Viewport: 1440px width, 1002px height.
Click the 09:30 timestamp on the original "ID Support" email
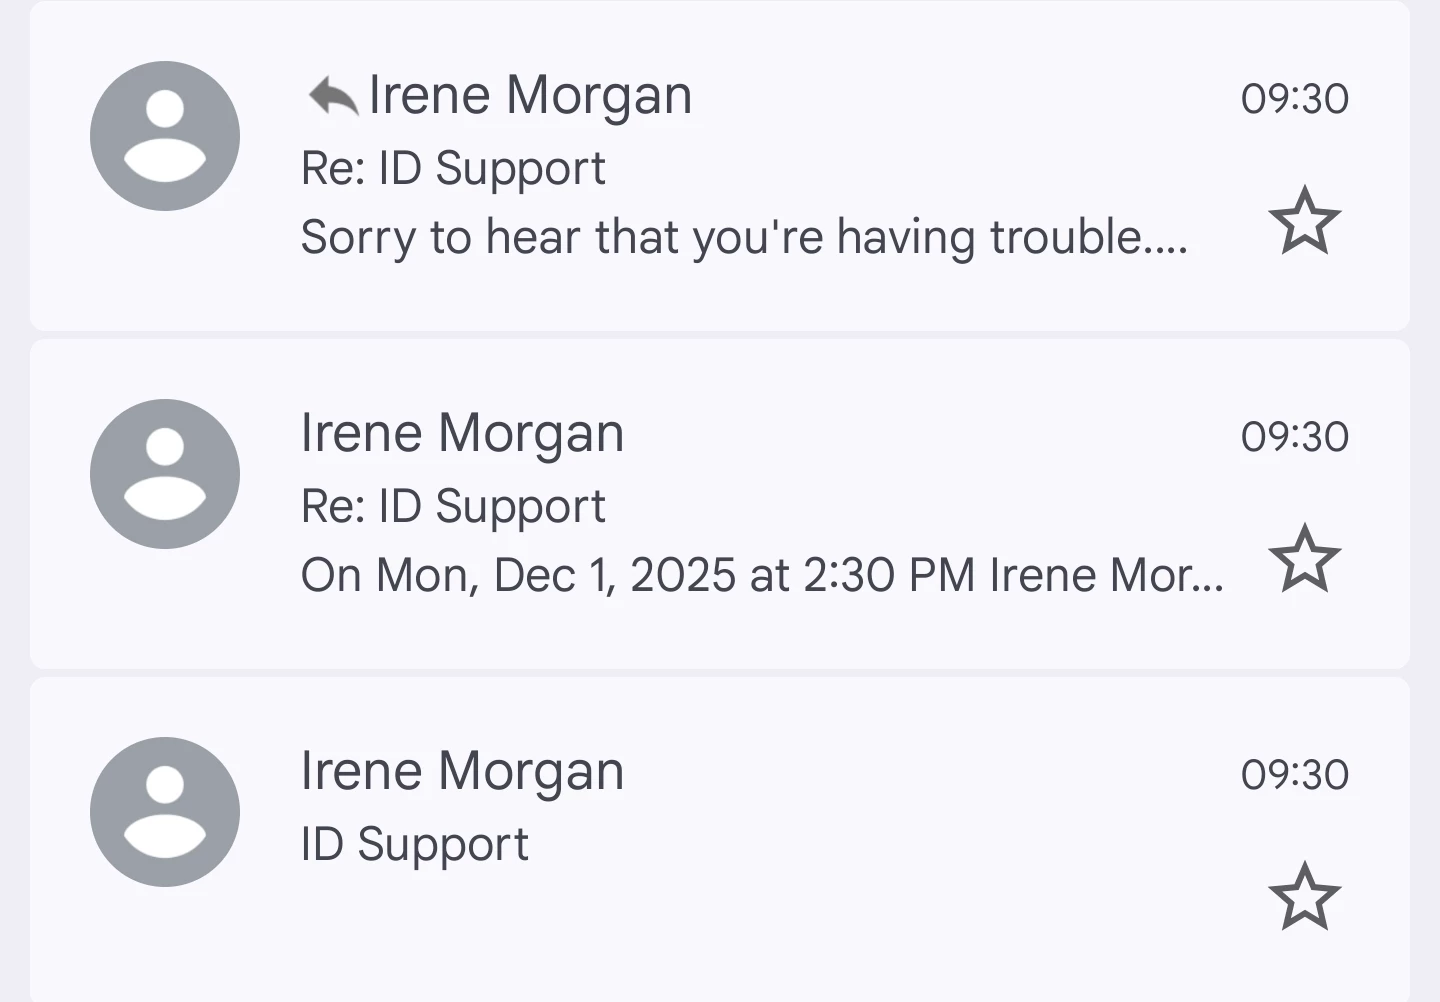pos(1294,775)
